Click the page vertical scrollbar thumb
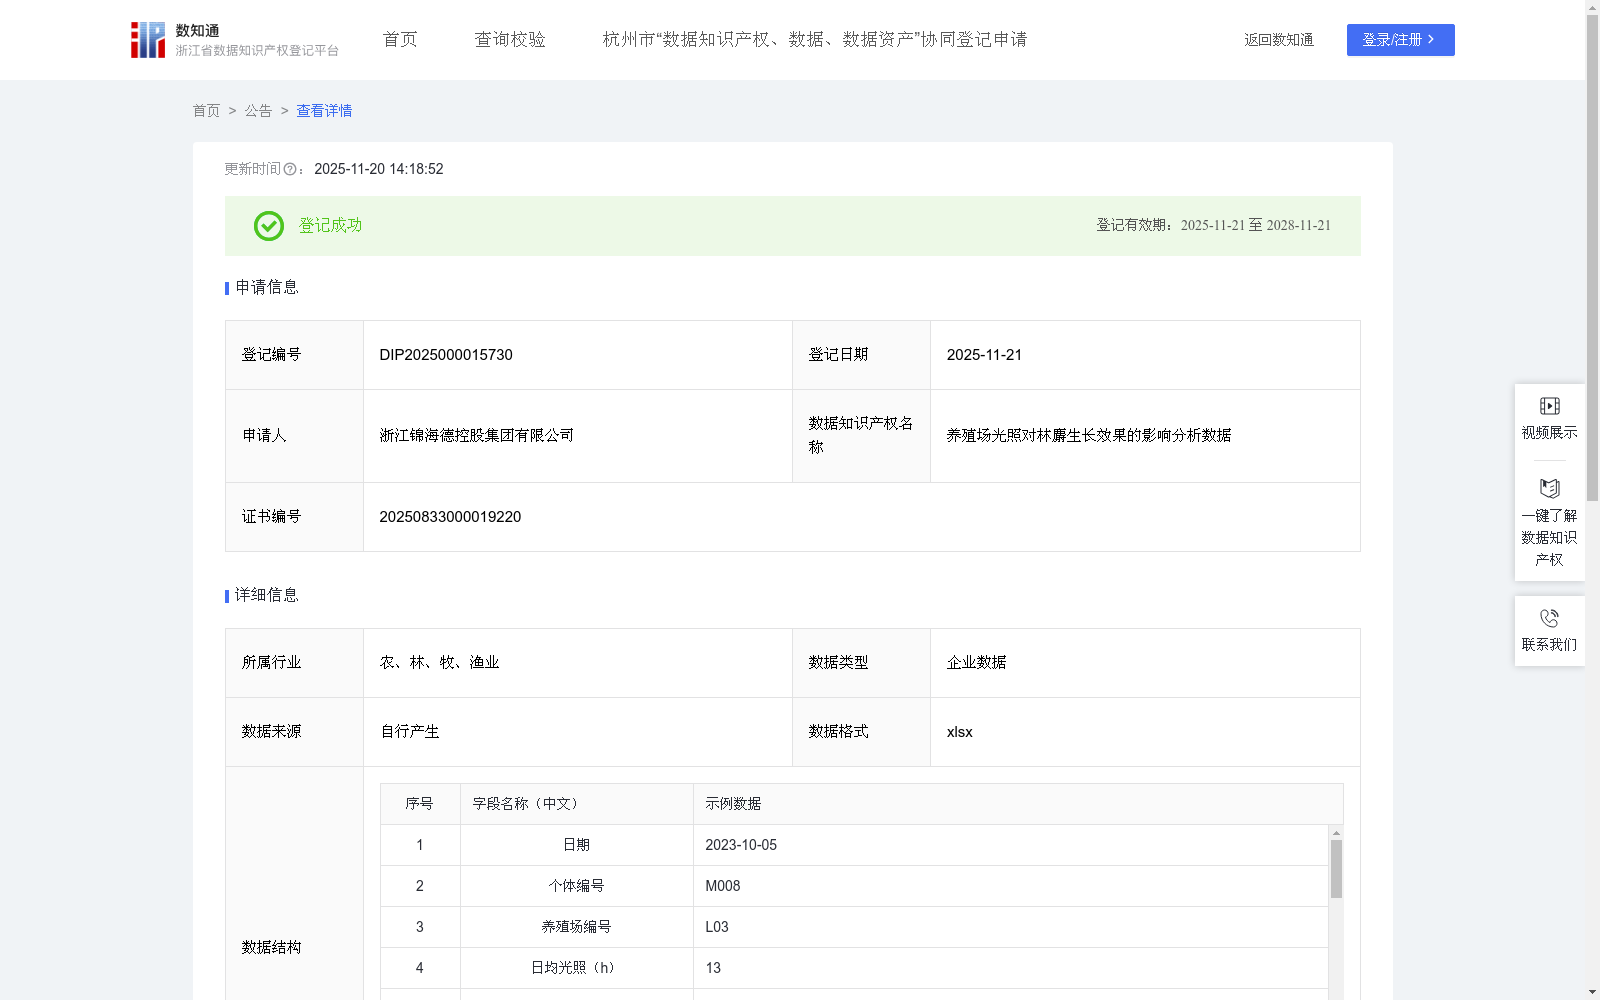This screenshot has height=1000, width=1600. click(x=1592, y=257)
